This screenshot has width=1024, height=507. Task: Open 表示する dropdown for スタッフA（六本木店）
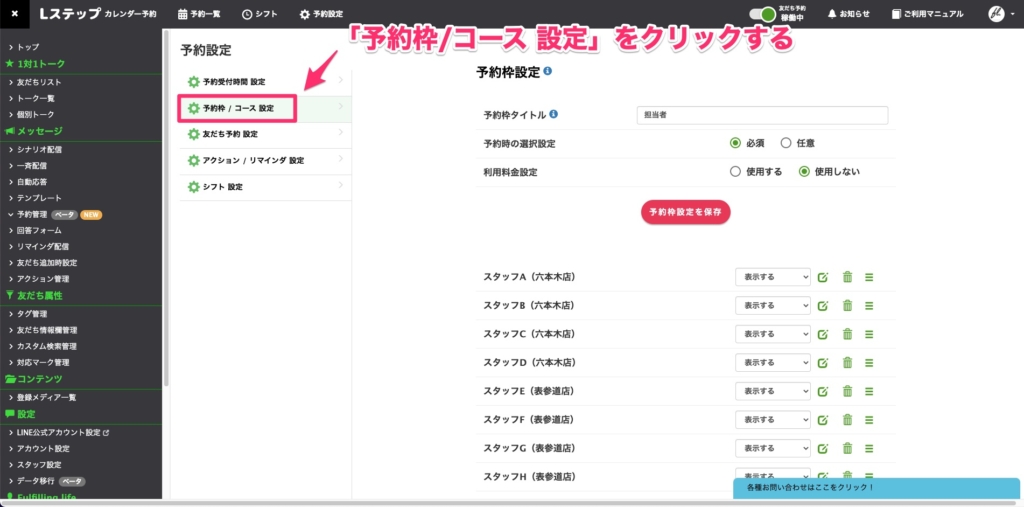coord(771,277)
